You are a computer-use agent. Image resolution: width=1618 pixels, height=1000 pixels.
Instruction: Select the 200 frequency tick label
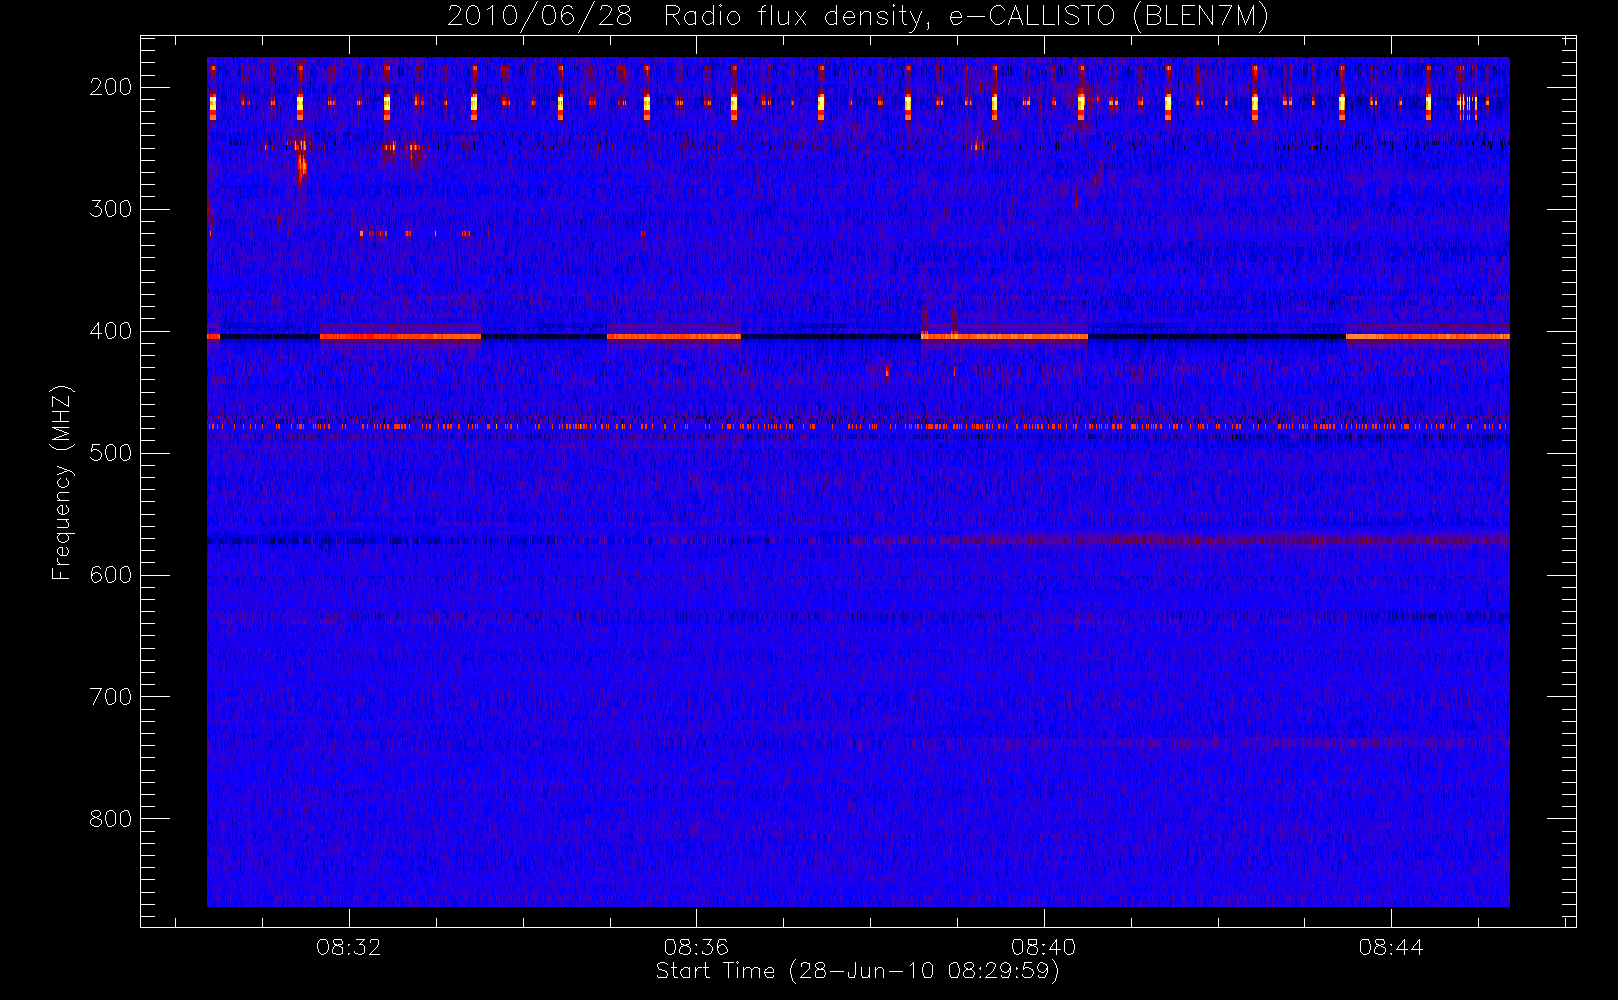click(111, 87)
